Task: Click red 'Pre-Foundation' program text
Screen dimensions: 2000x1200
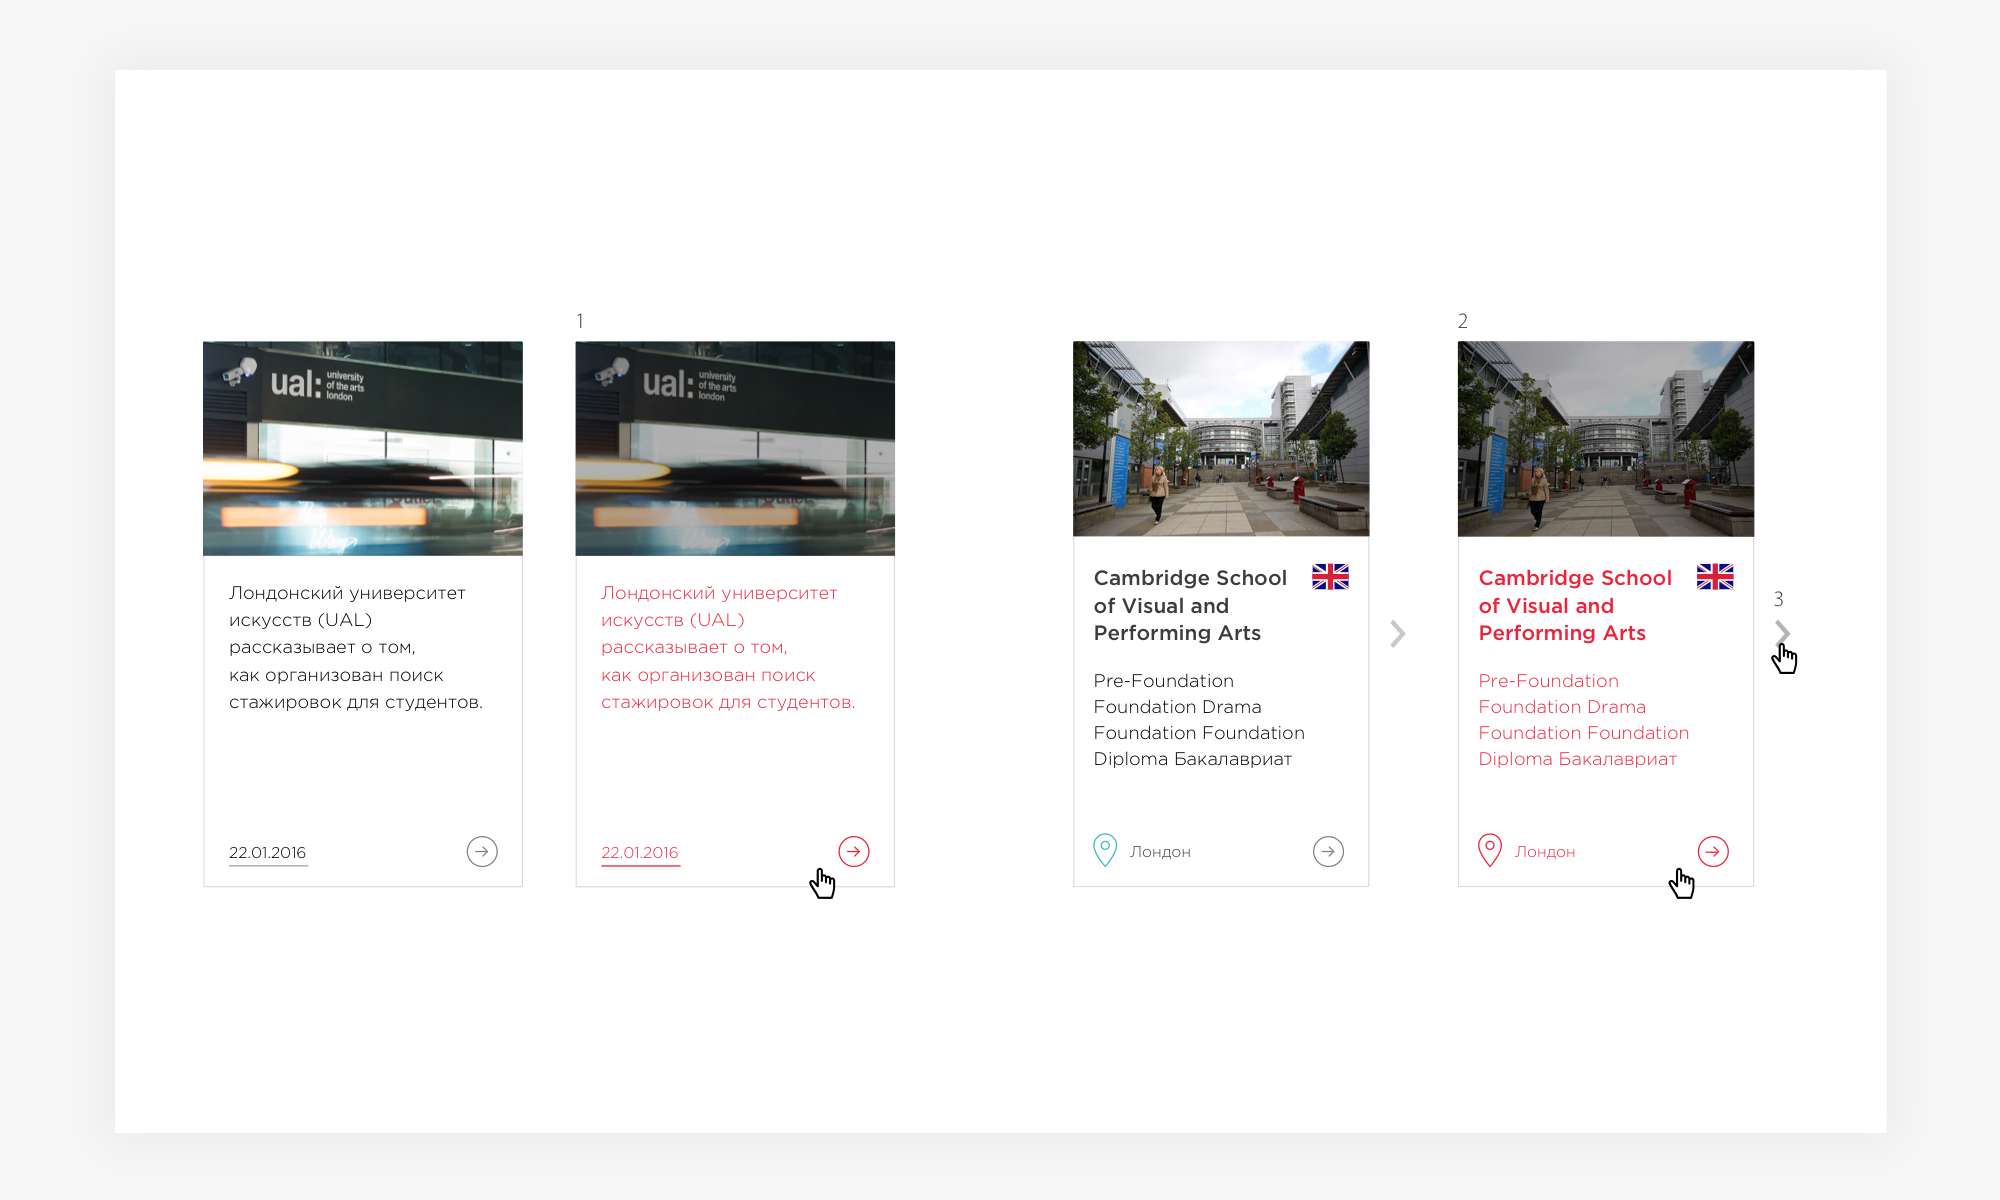Action: pos(1549,681)
